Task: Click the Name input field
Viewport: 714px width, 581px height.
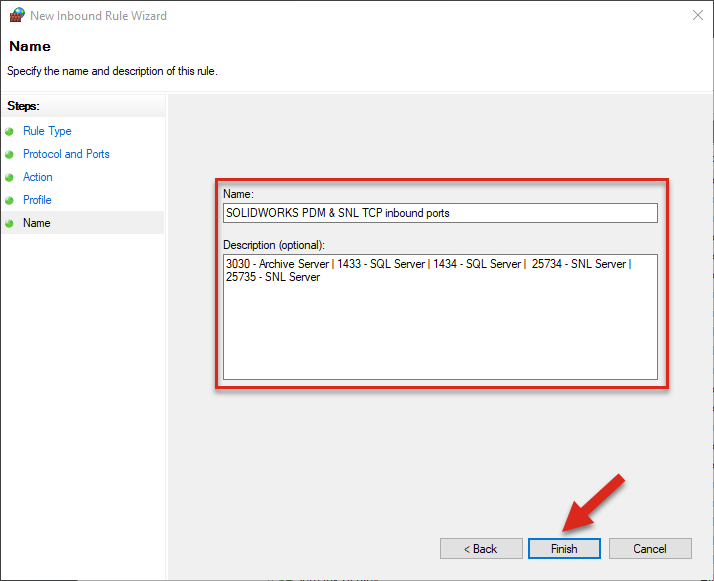Action: pyautogui.click(x=440, y=213)
